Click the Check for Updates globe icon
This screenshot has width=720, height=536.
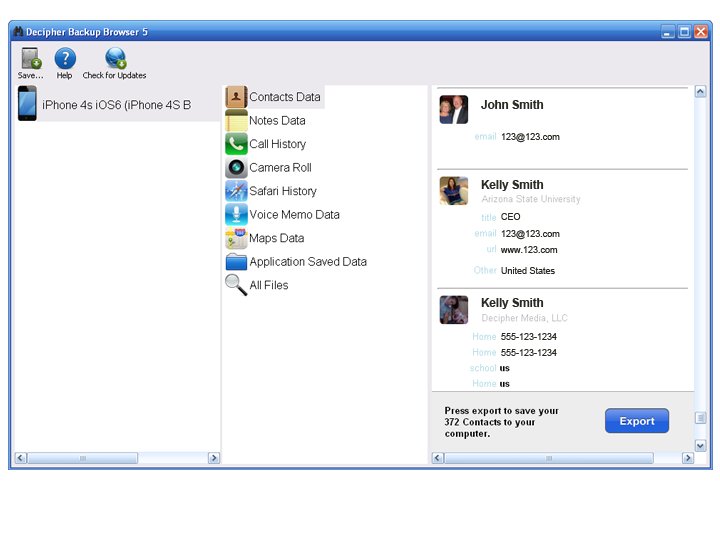(x=115, y=58)
